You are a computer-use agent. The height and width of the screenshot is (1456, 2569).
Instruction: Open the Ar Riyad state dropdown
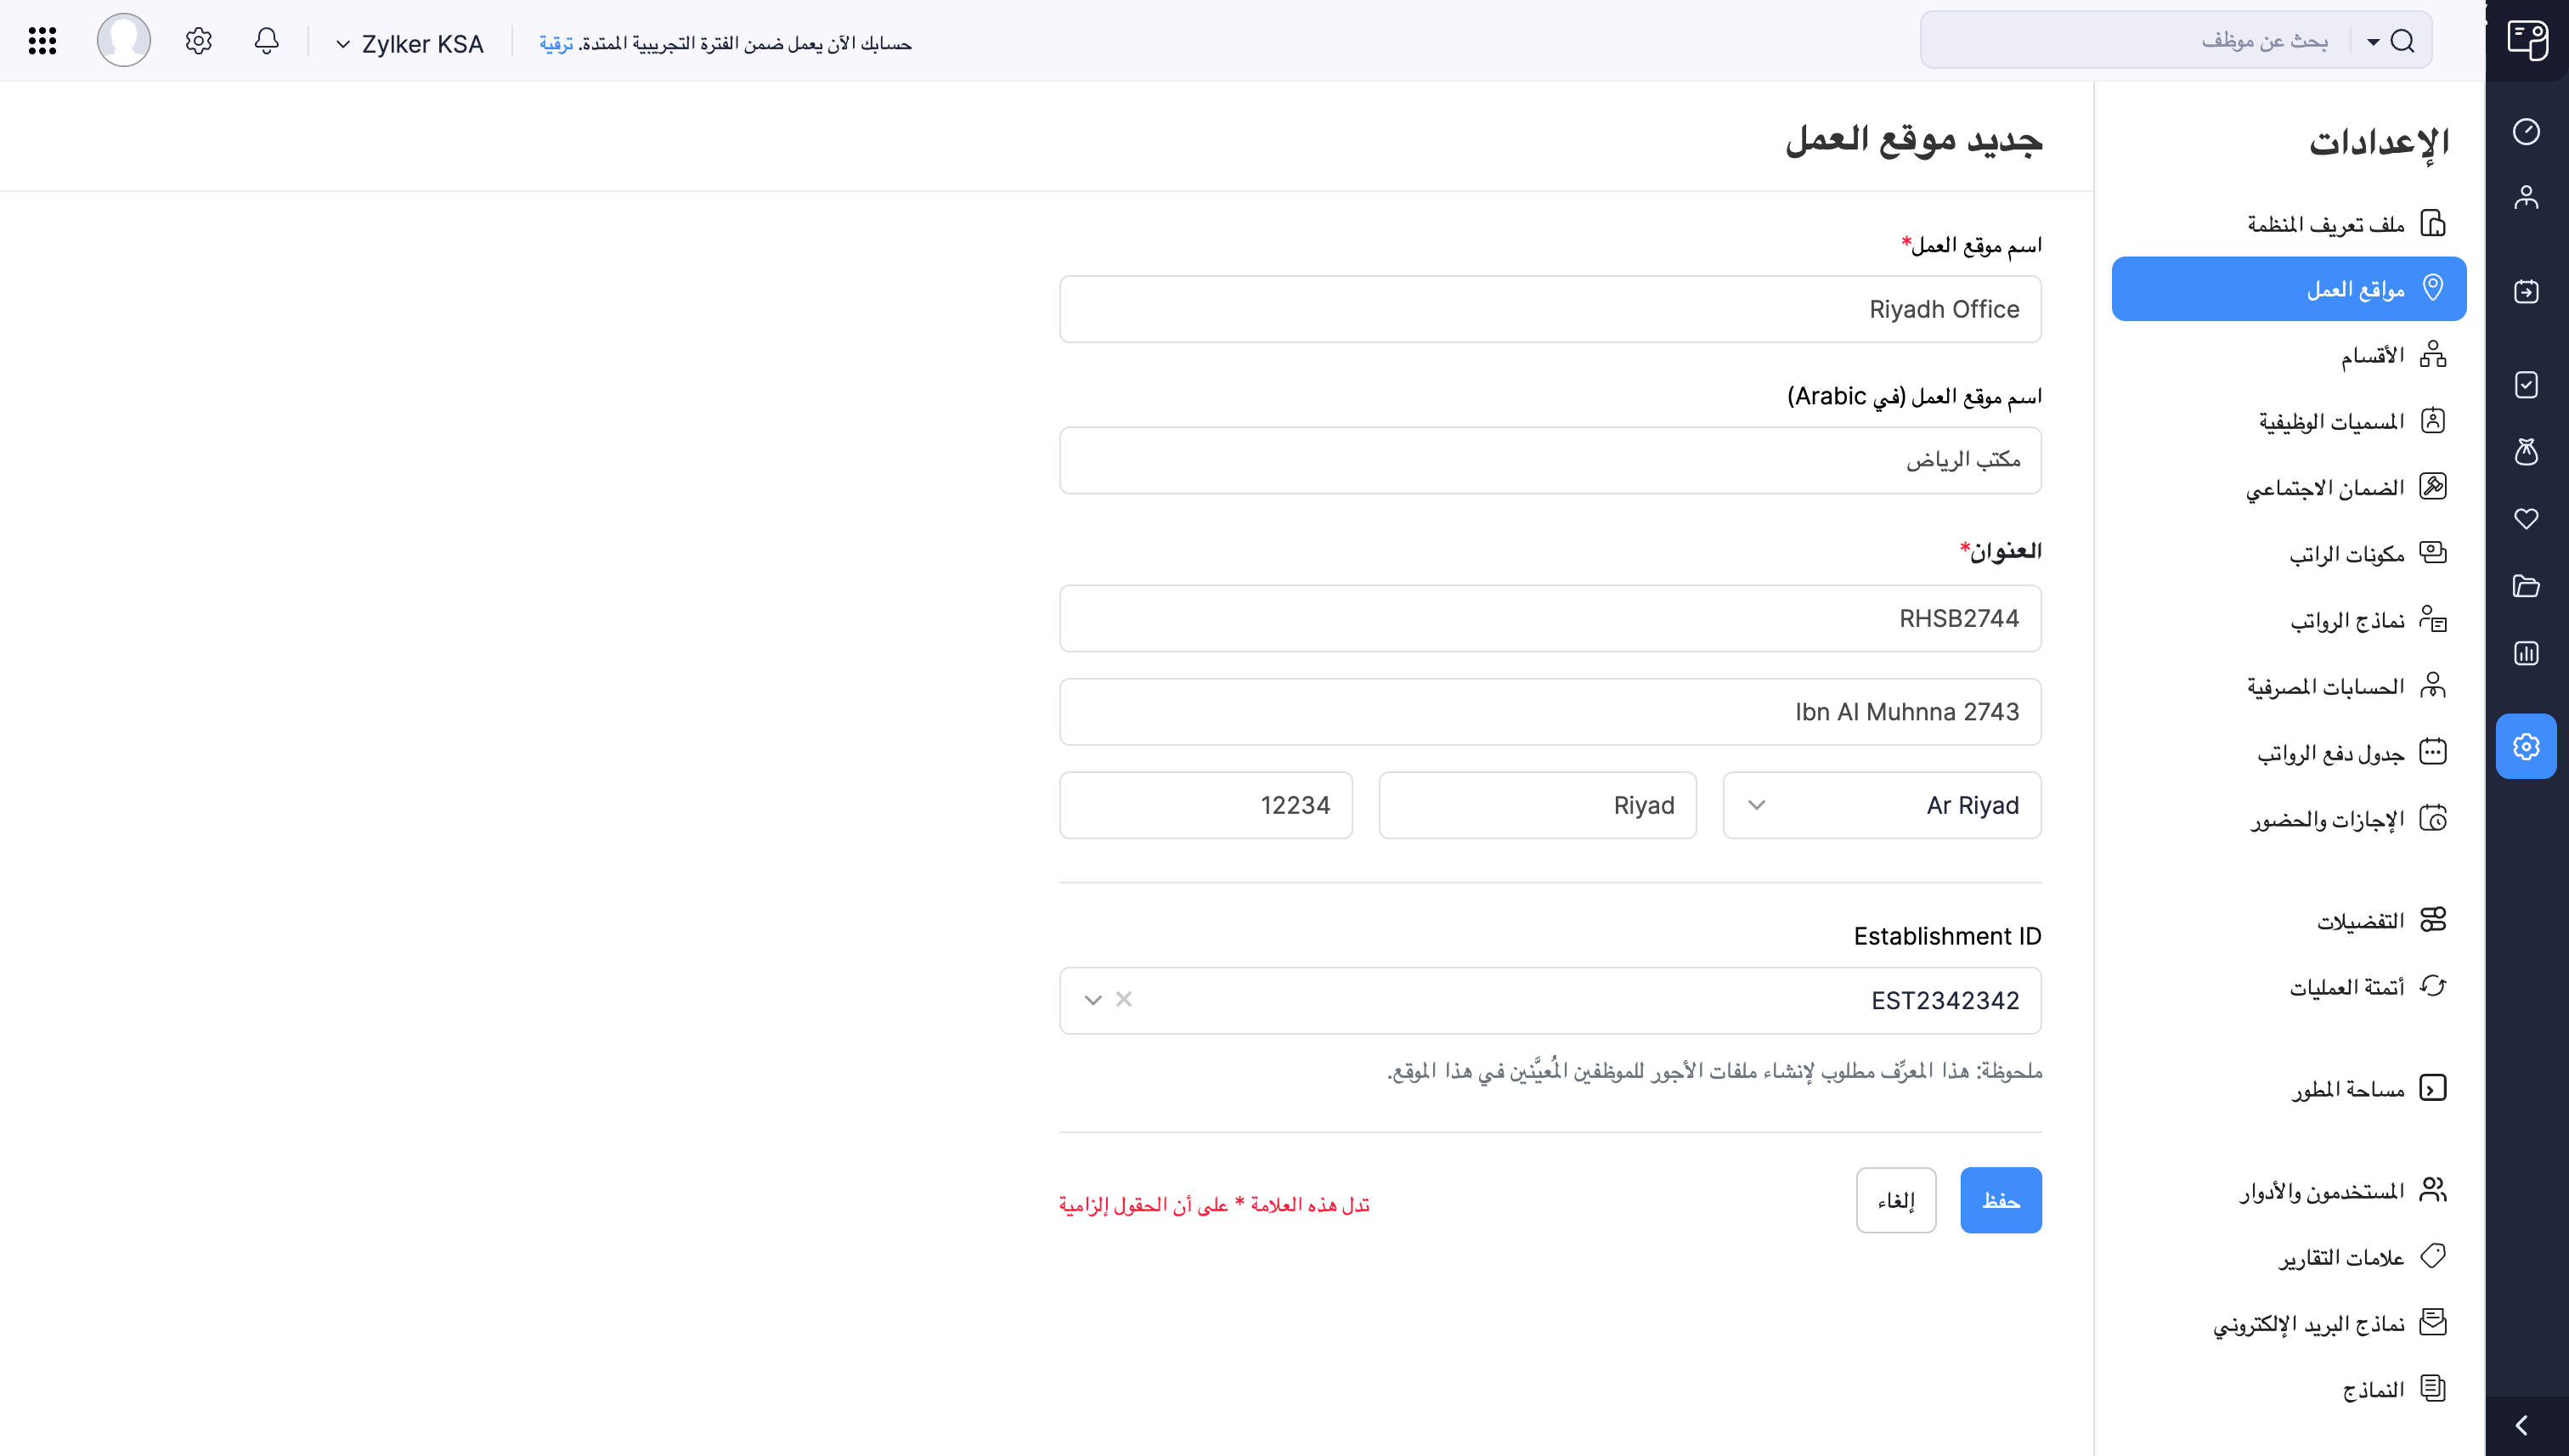pos(1757,805)
